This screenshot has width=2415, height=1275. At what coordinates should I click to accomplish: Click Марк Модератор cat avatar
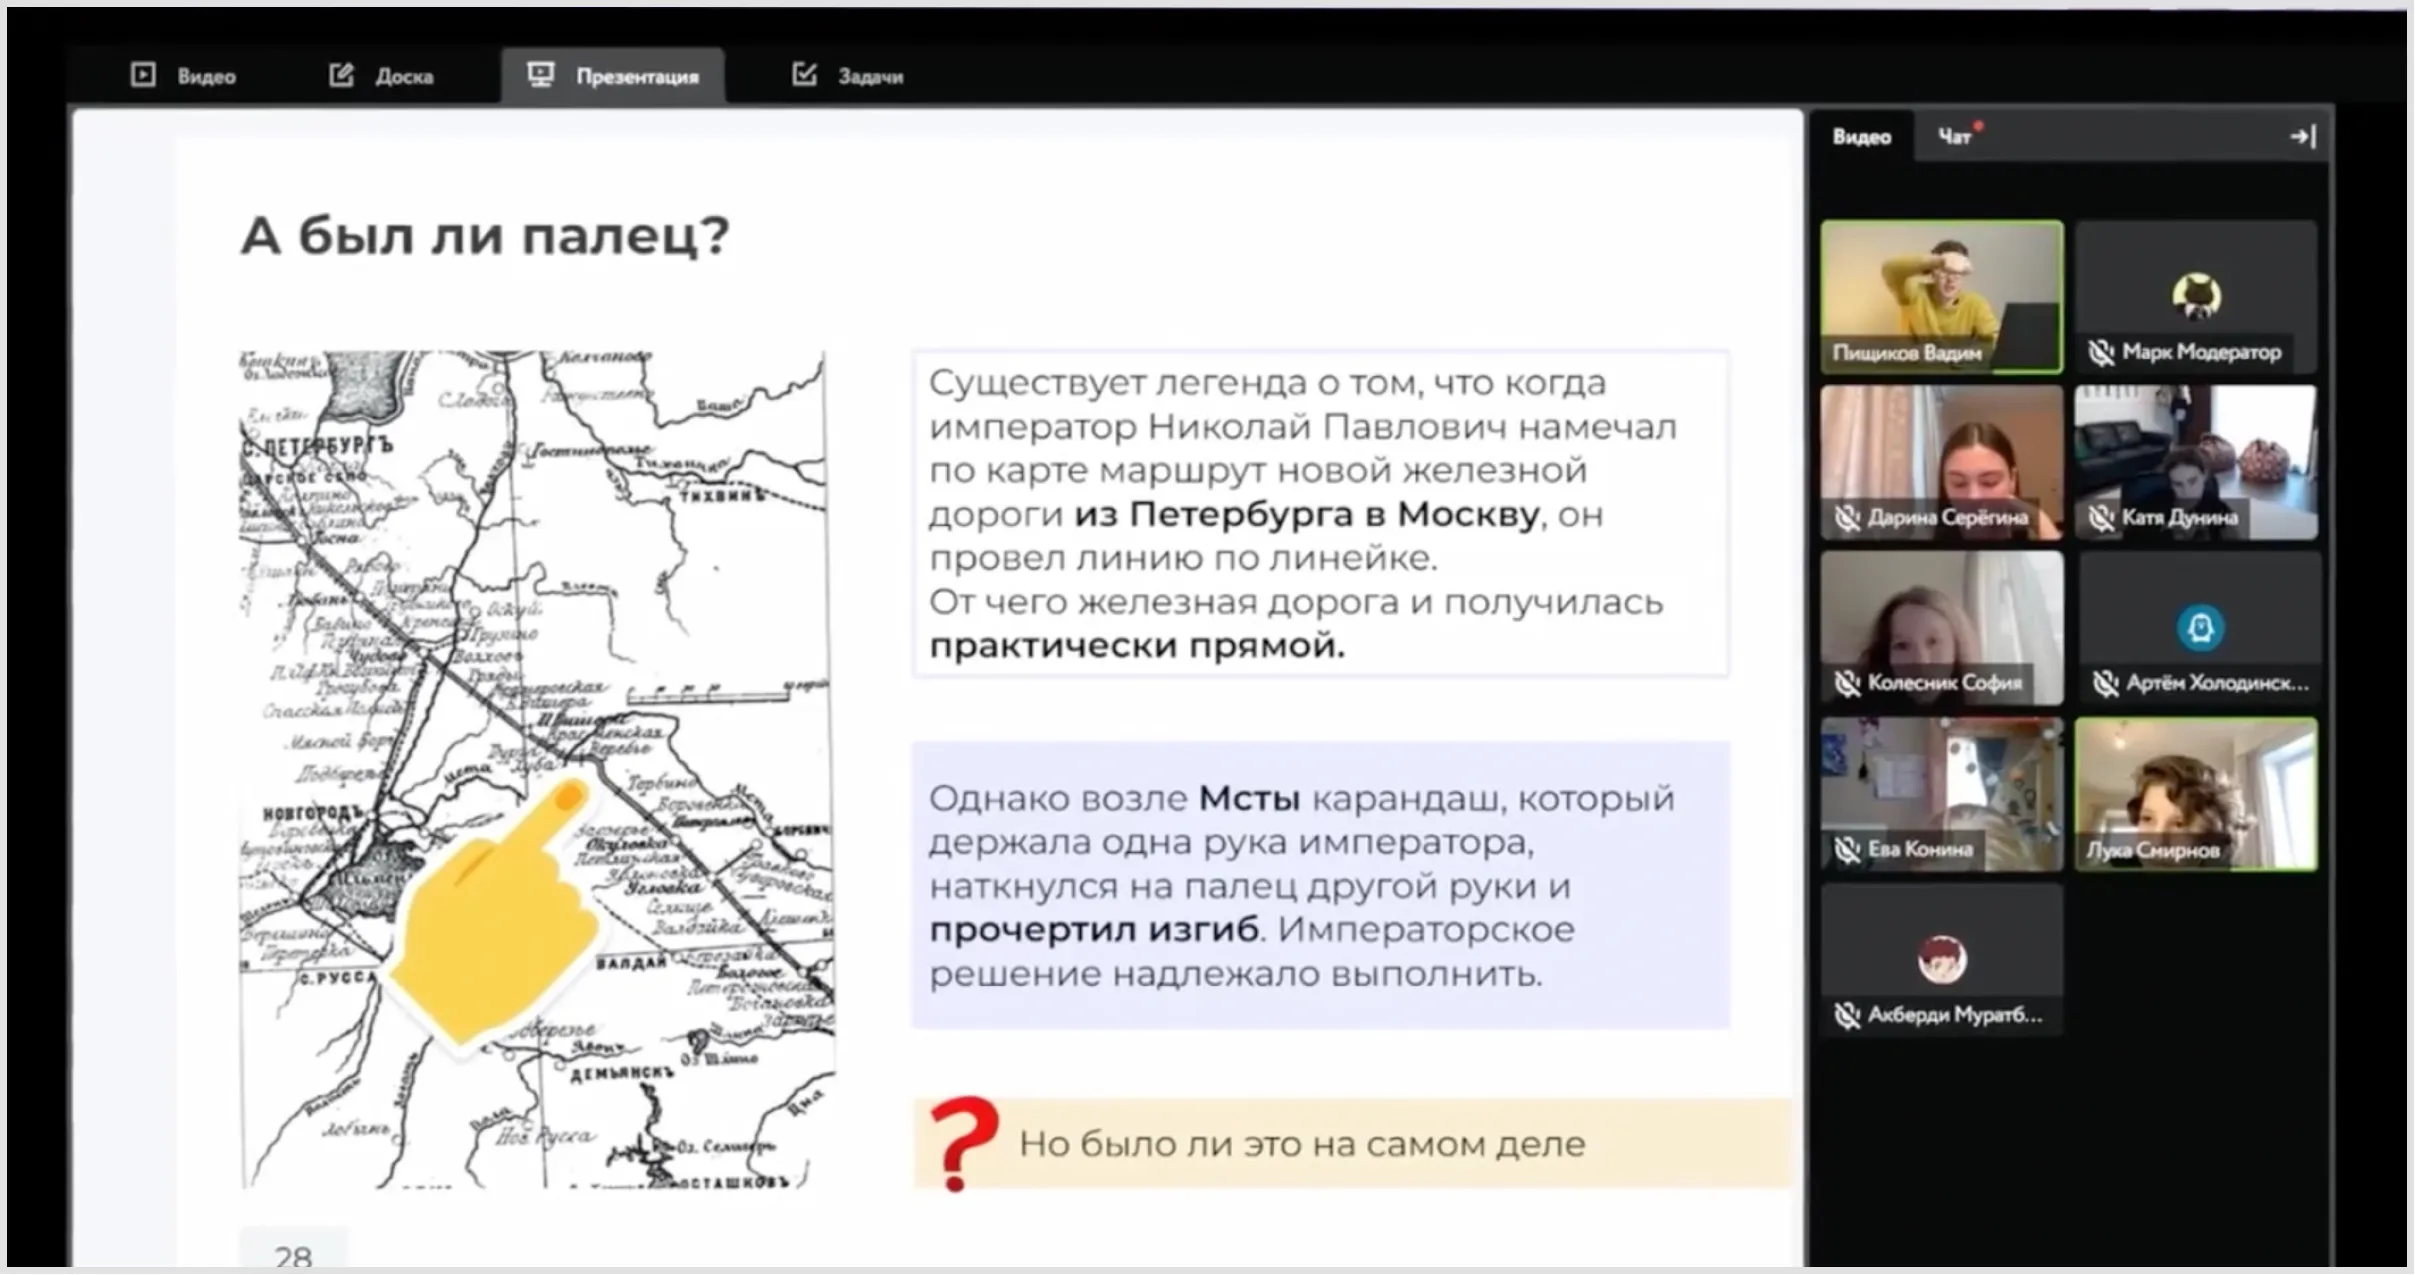pyautogui.click(x=2196, y=295)
